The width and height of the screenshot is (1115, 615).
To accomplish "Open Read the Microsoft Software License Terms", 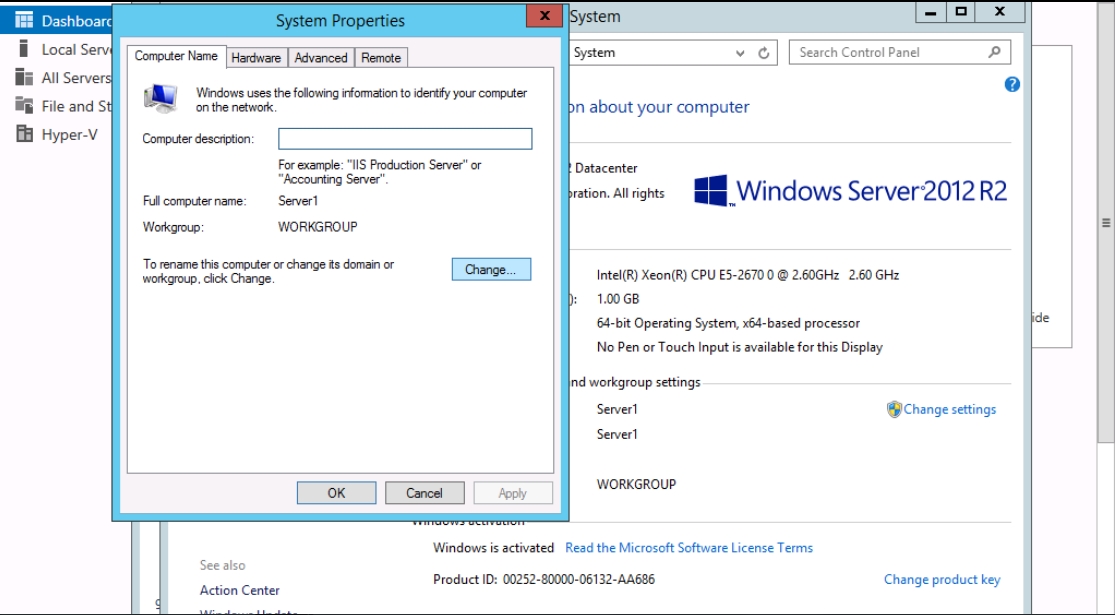I will [689, 548].
